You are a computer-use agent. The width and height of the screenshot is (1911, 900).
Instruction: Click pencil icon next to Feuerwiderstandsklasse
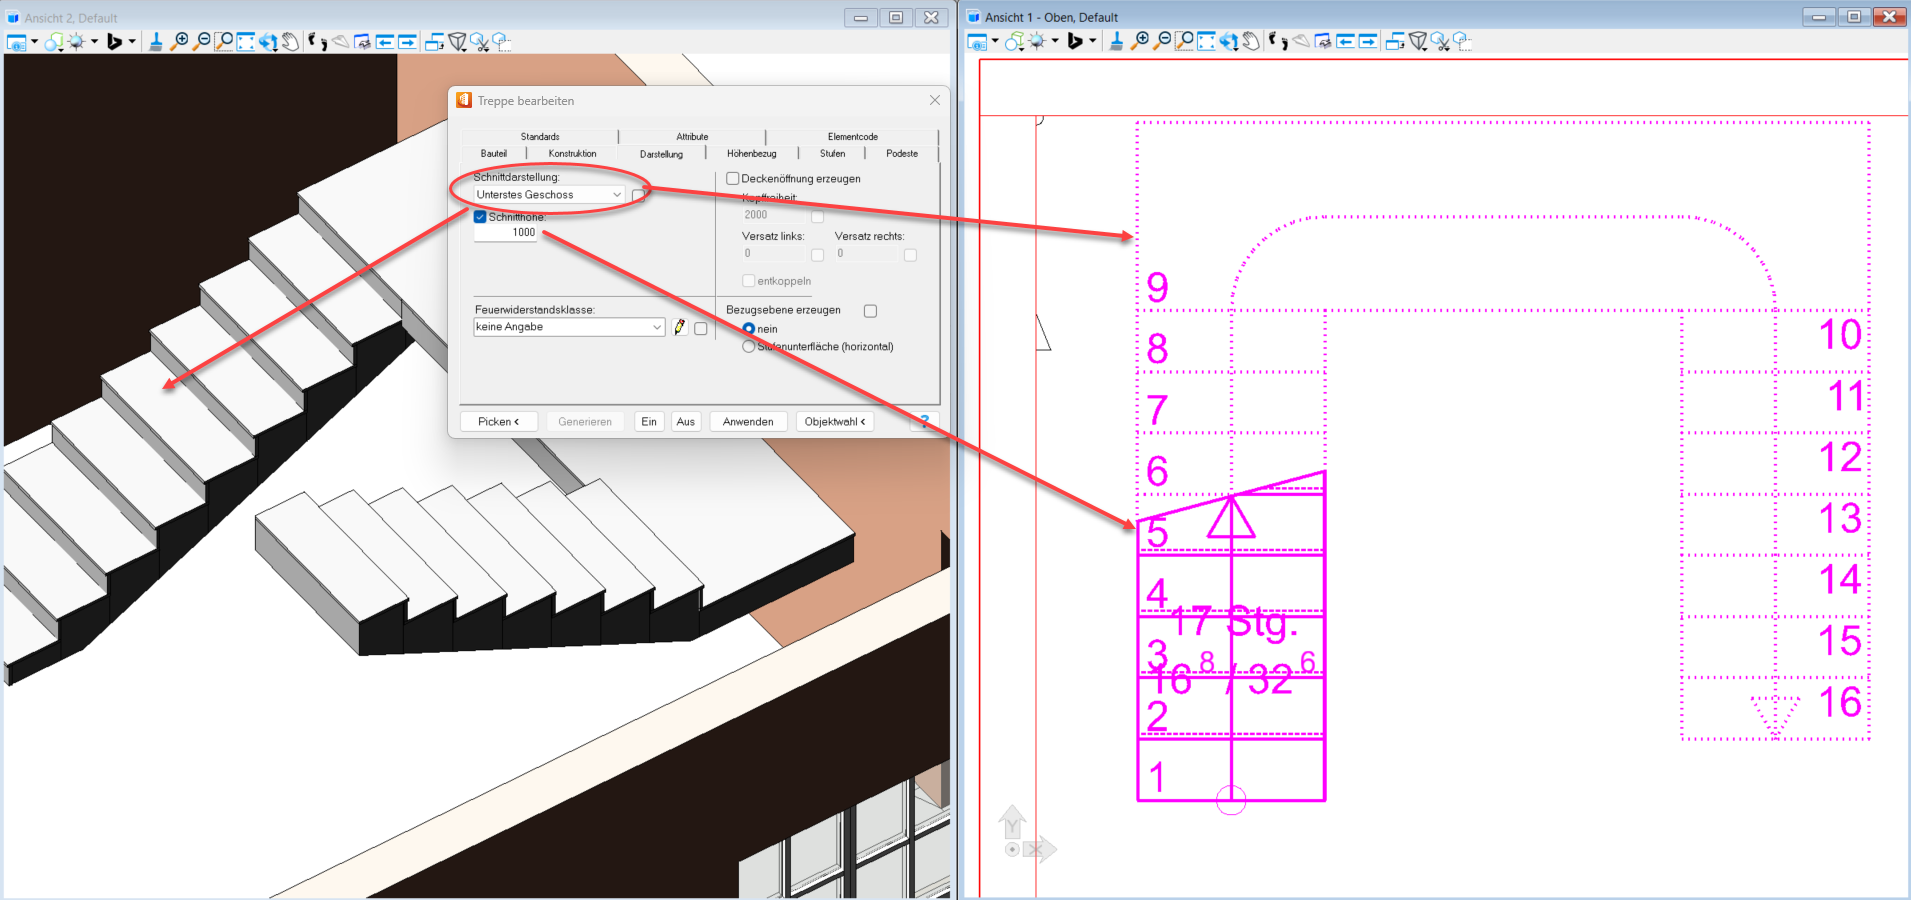(x=680, y=327)
